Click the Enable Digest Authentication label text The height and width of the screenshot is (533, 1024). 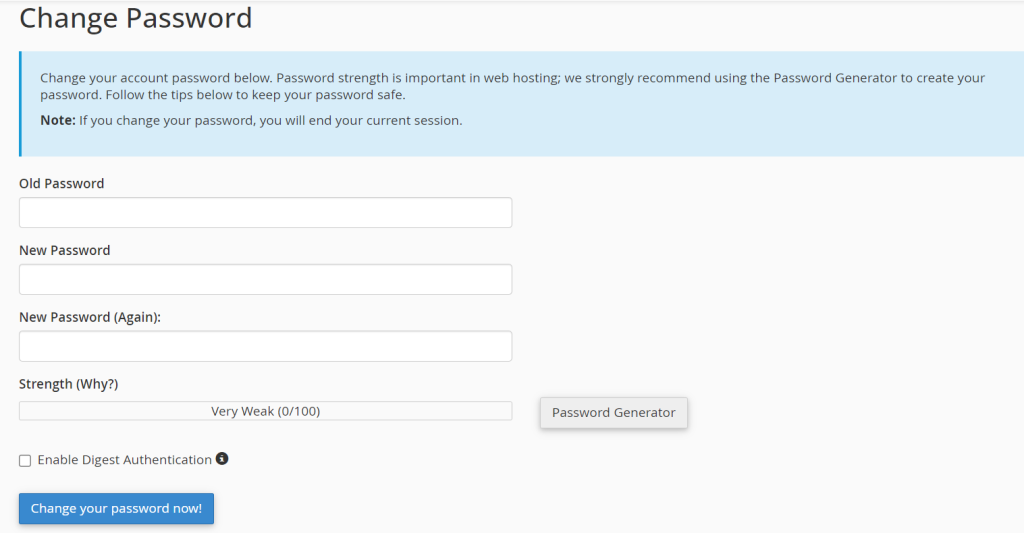[x=125, y=460]
